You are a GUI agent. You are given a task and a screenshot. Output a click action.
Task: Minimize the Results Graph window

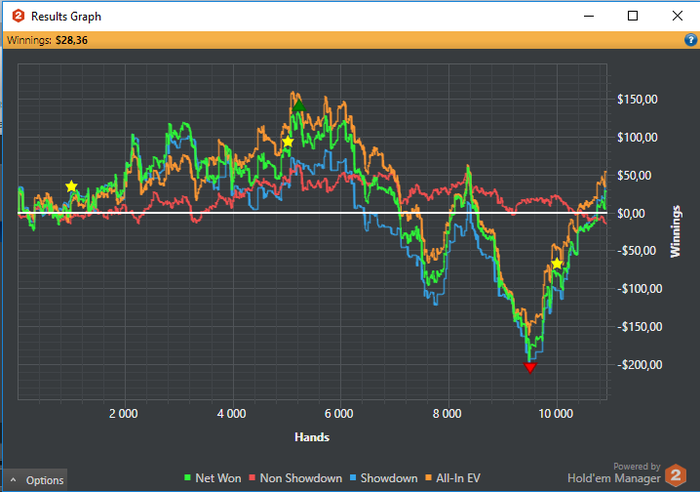click(x=589, y=16)
